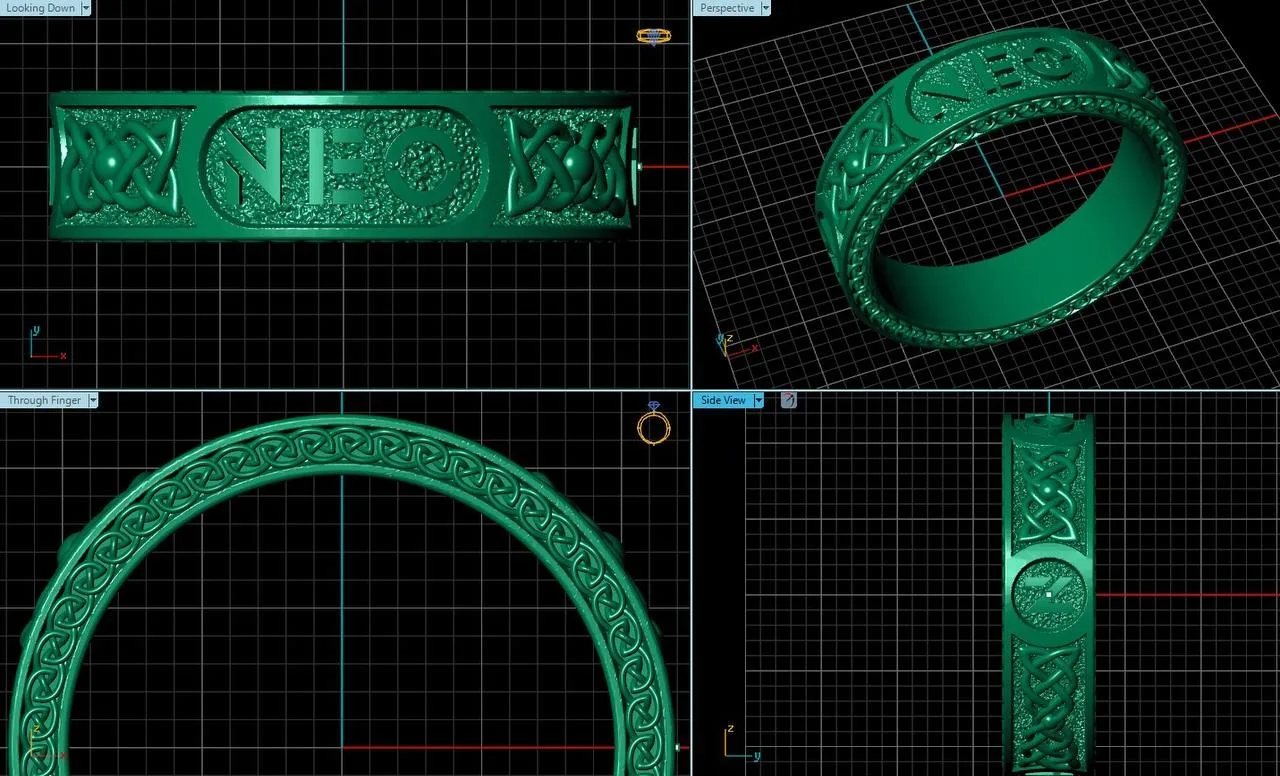This screenshot has height=776, width=1280.
Task: Activate the Perspective viewport label
Action: (727, 8)
